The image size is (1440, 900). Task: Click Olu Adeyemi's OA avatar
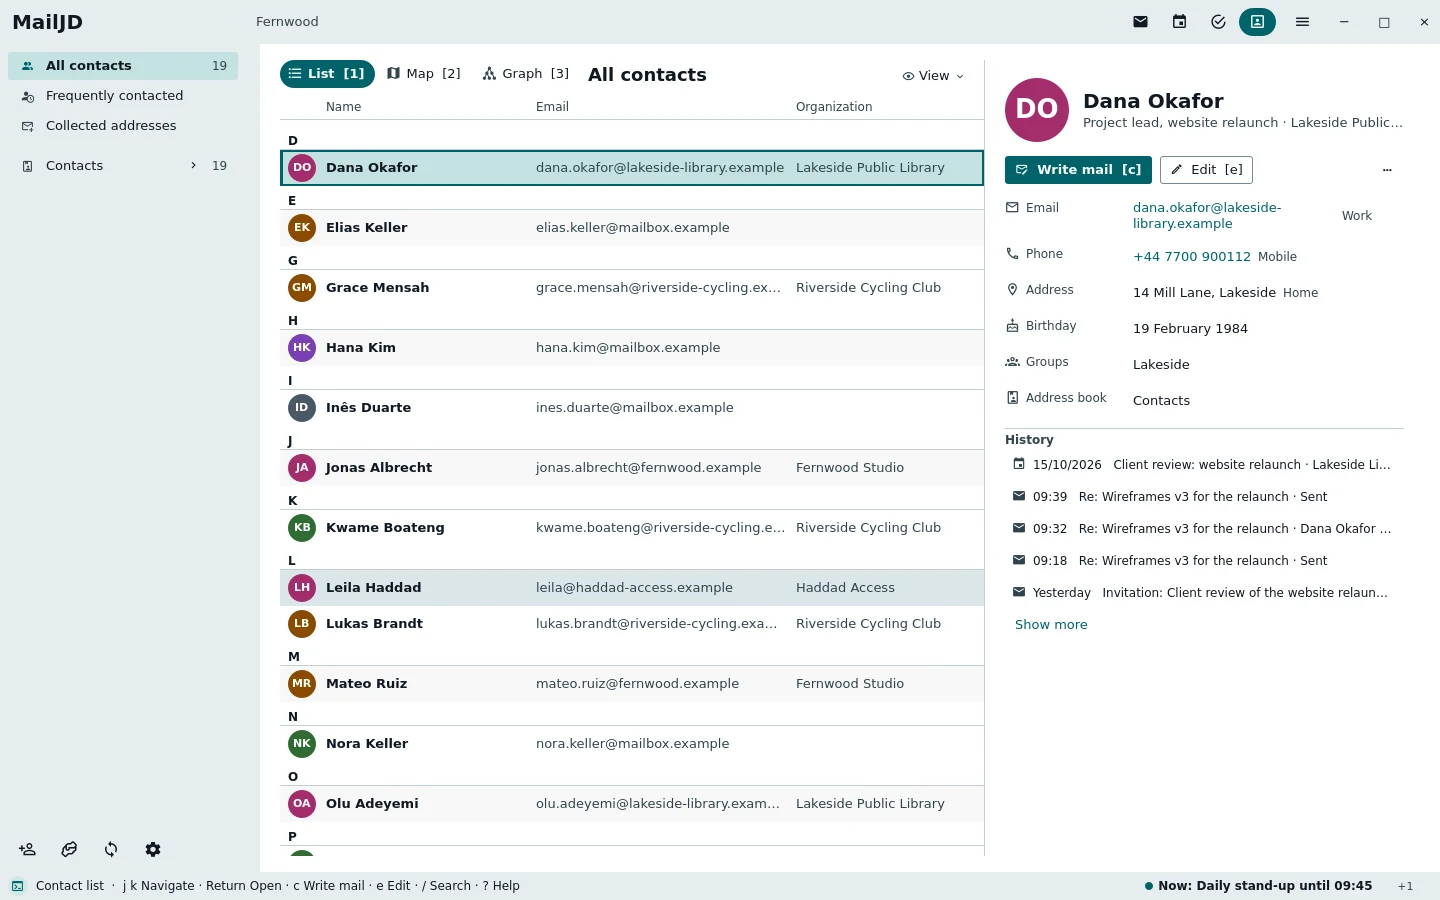coord(302,804)
